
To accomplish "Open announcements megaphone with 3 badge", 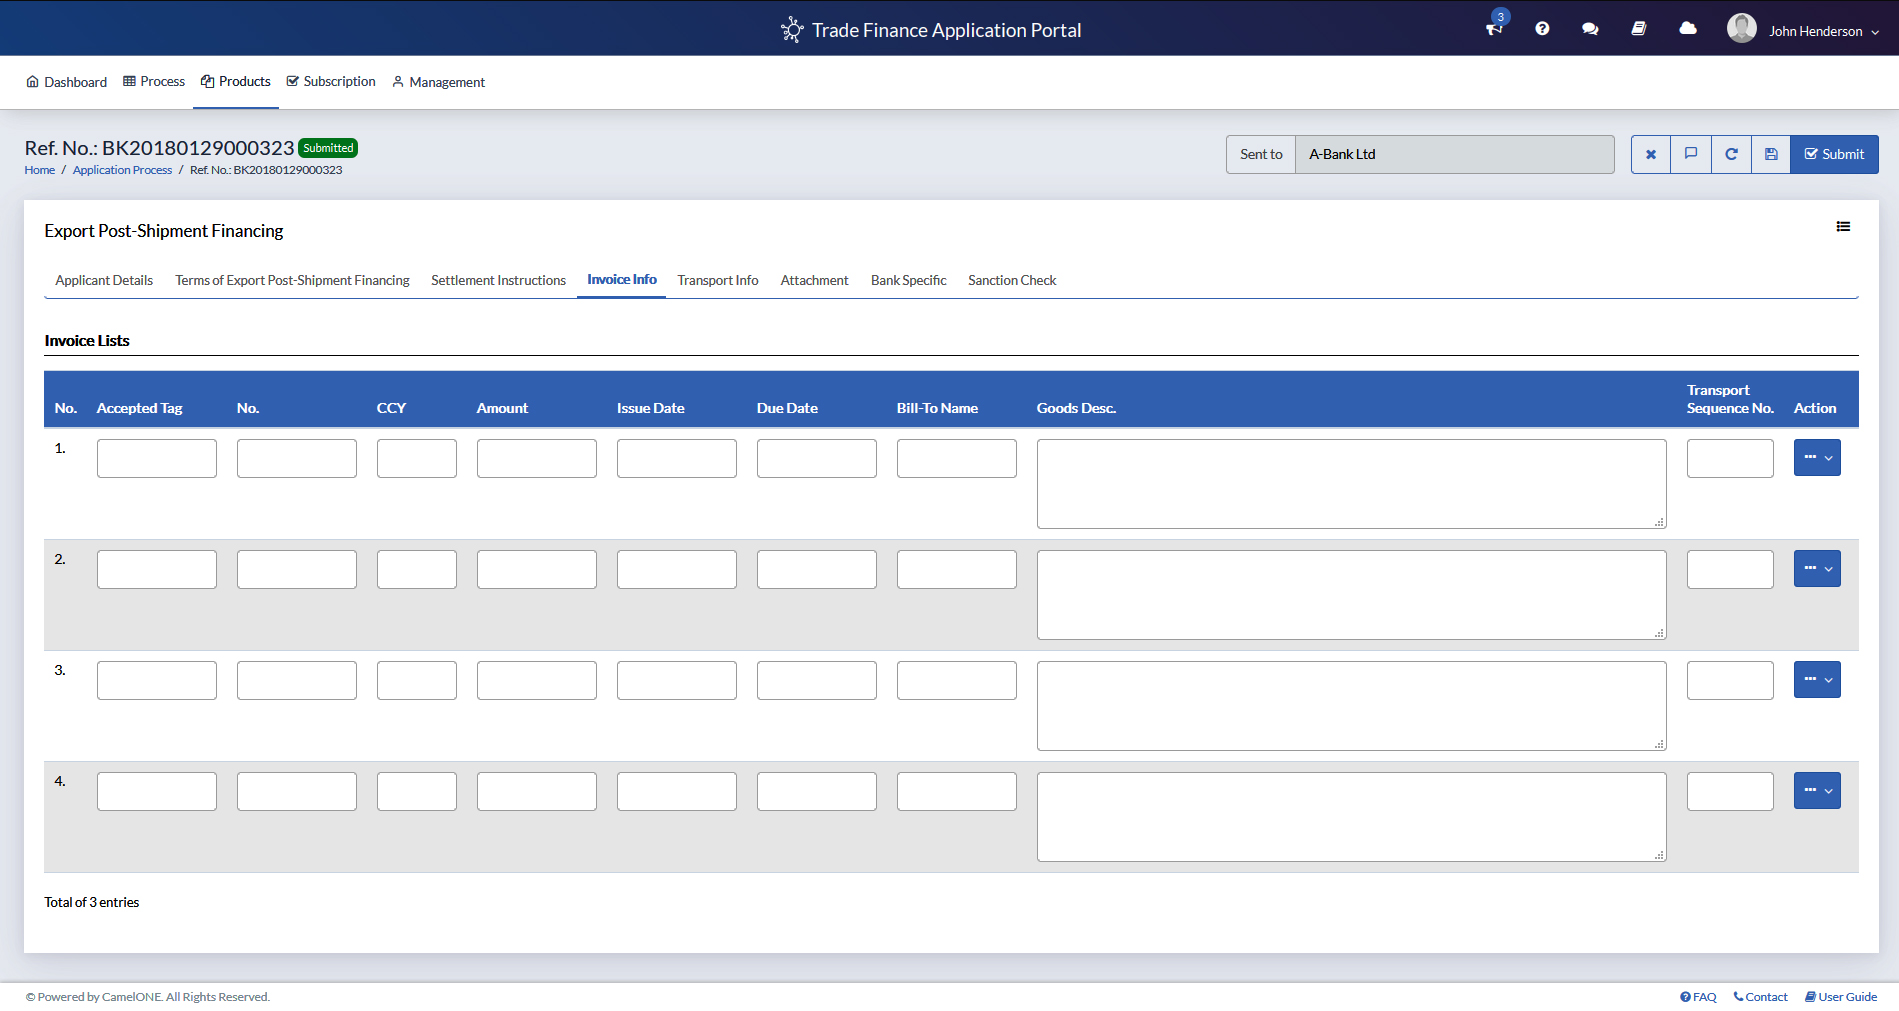I will click(x=1494, y=29).
